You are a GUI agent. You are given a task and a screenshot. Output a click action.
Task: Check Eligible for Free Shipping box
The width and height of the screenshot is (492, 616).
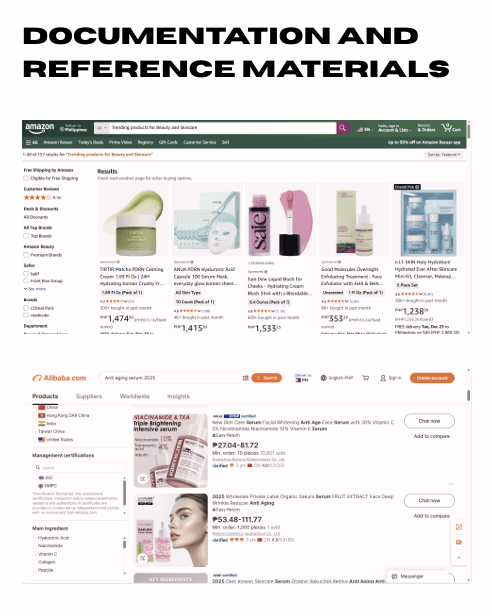click(x=26, y=178)
